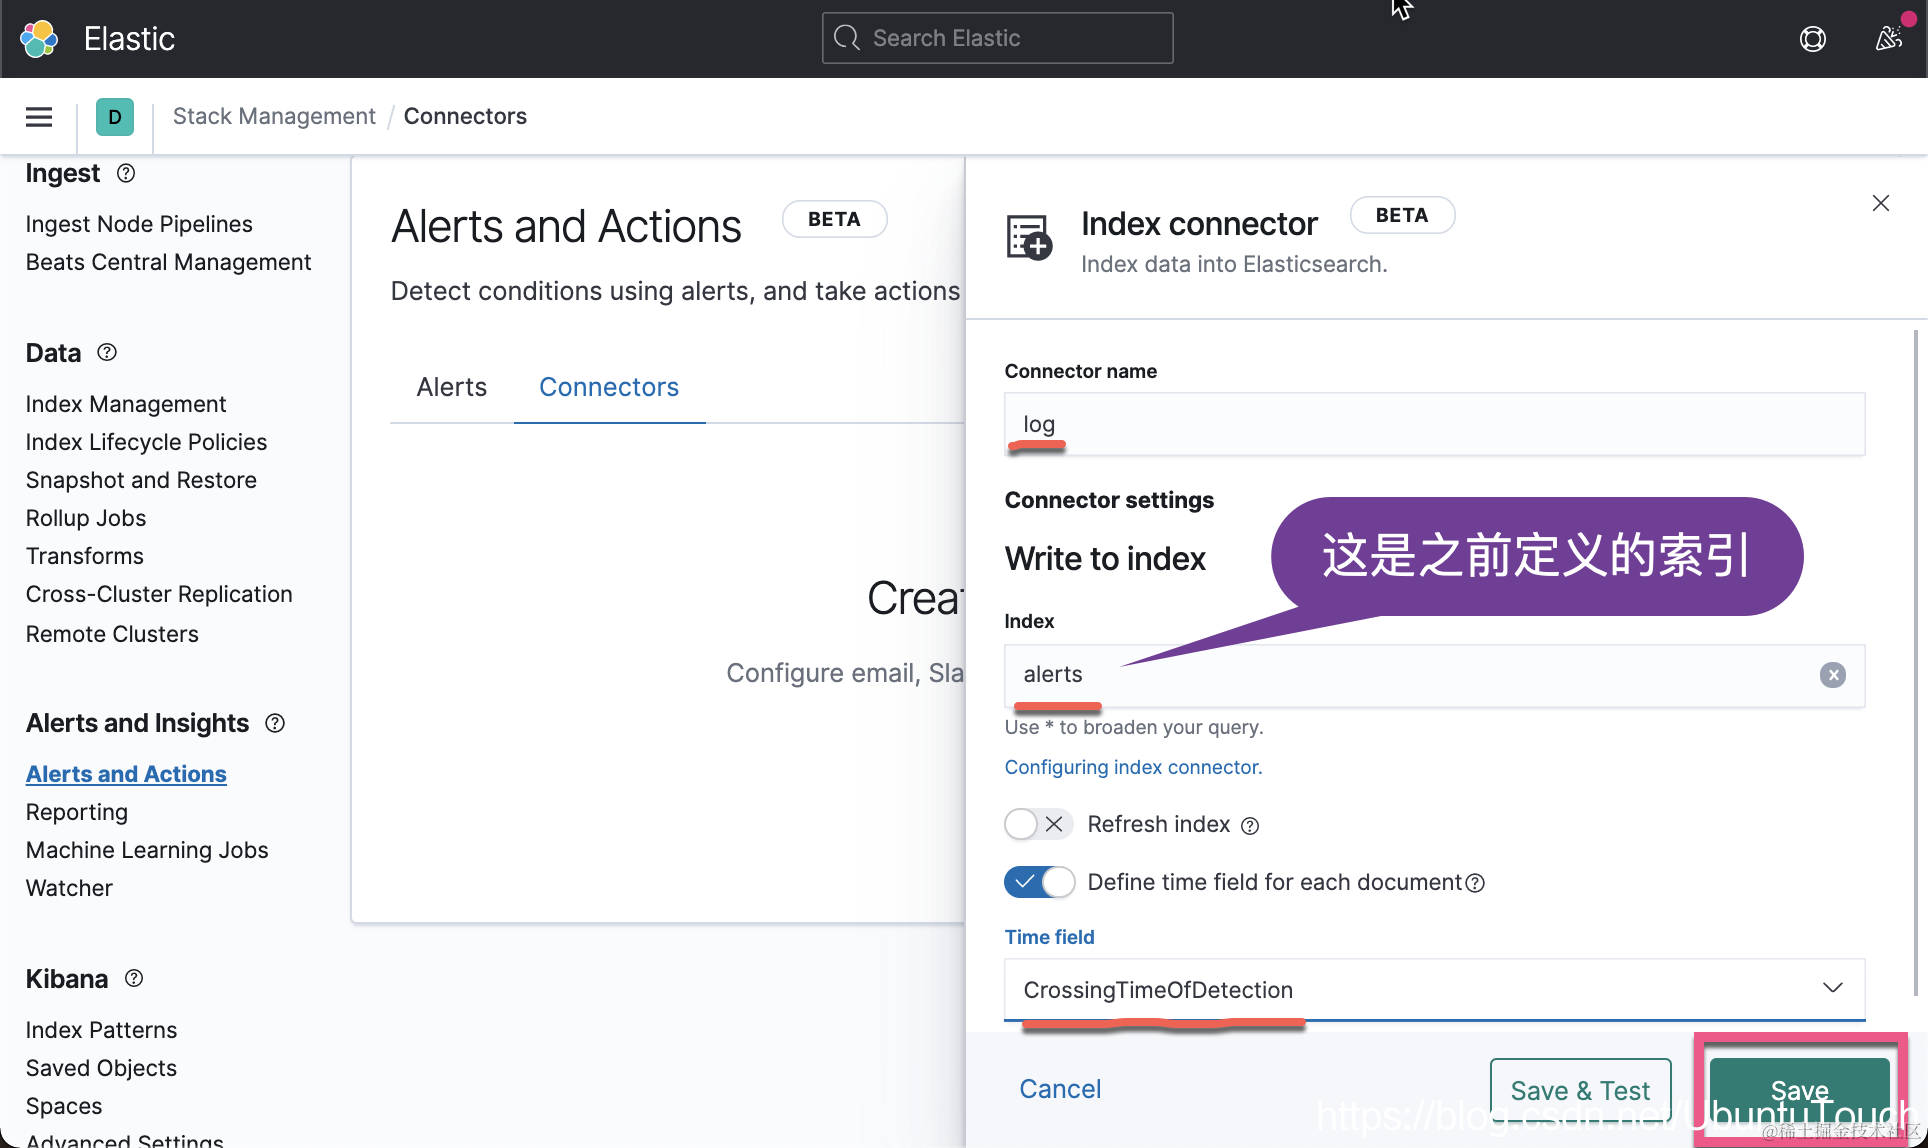Click the Save & Test button
The height and width of the screenshot is (1148, 1928).
[1579, 1090]
